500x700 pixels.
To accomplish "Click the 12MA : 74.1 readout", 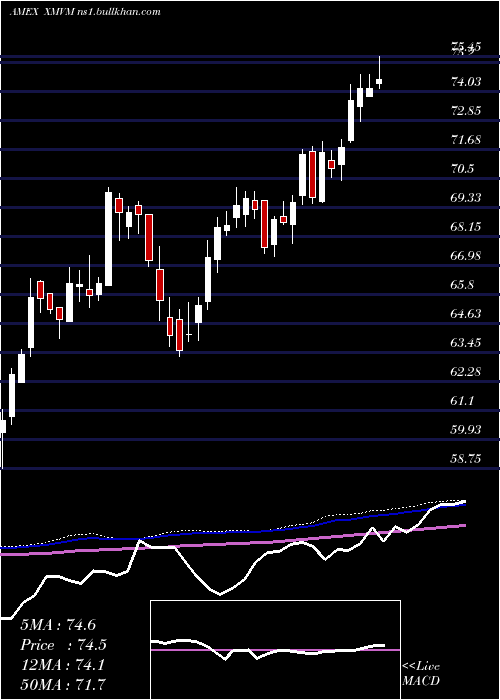I will [62, 665].
